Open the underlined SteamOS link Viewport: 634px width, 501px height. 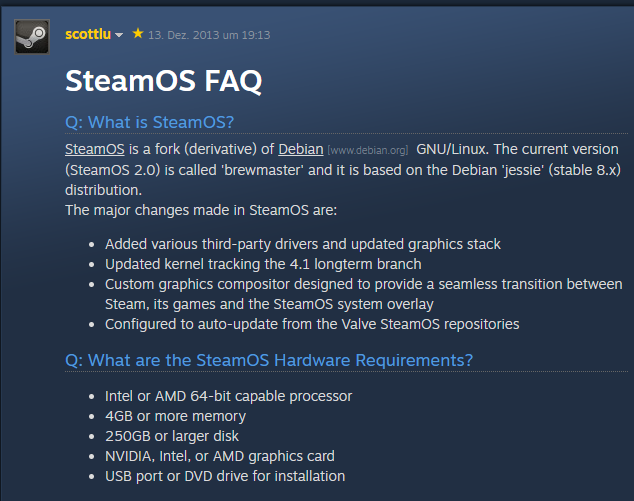tap(89, 149)
